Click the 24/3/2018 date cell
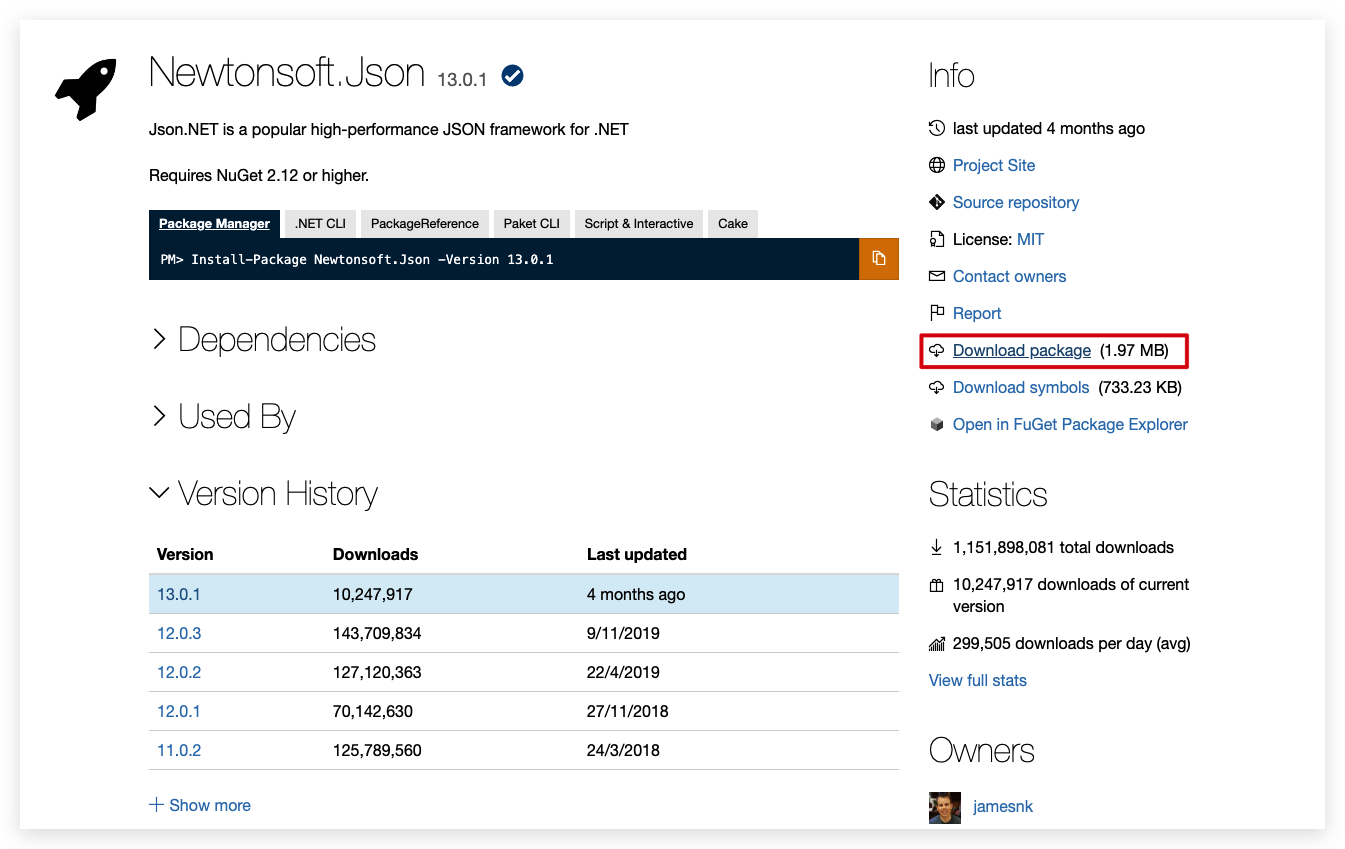Screen dimensions: 1345x849 tap(623, 750)
